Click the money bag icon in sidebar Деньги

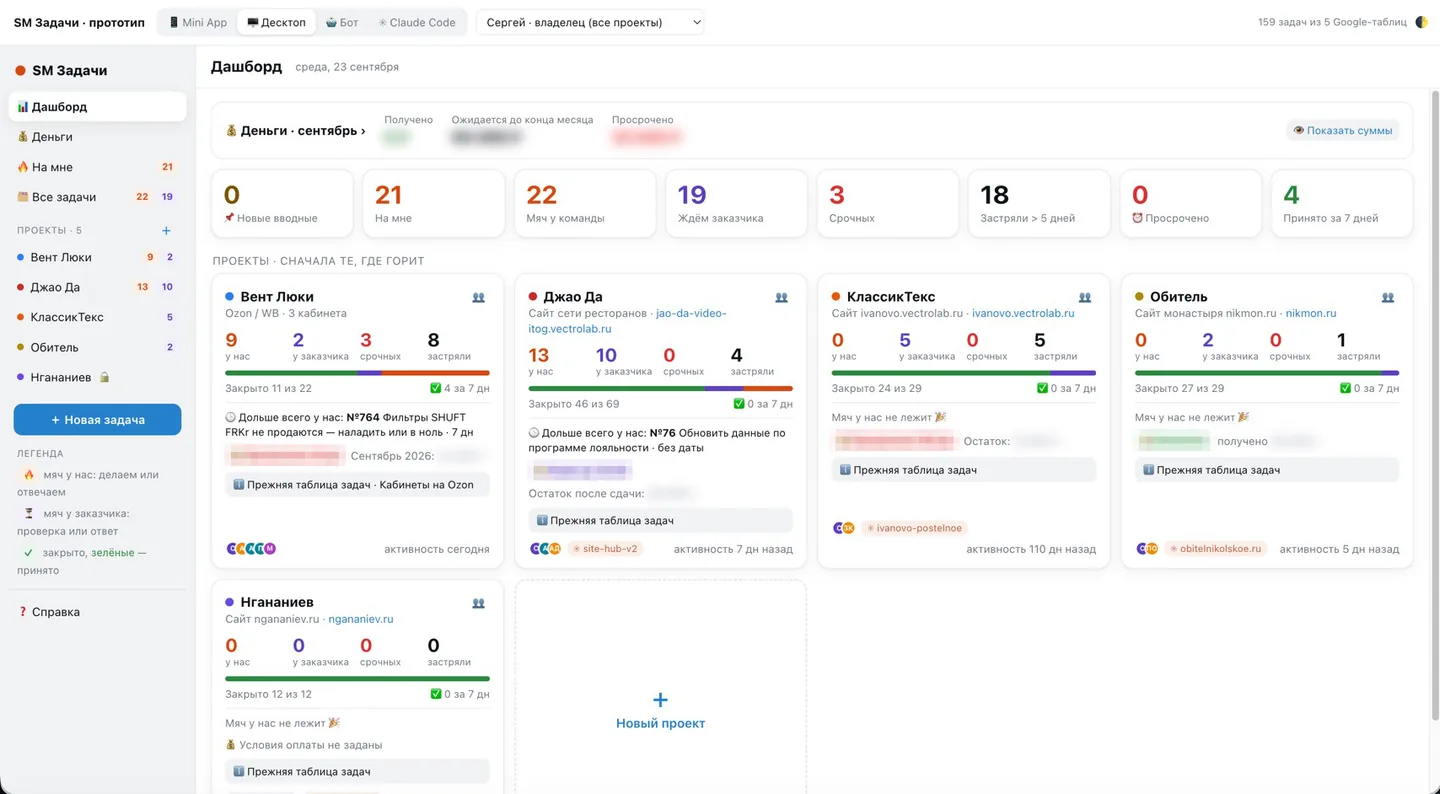tap(23, 137)
